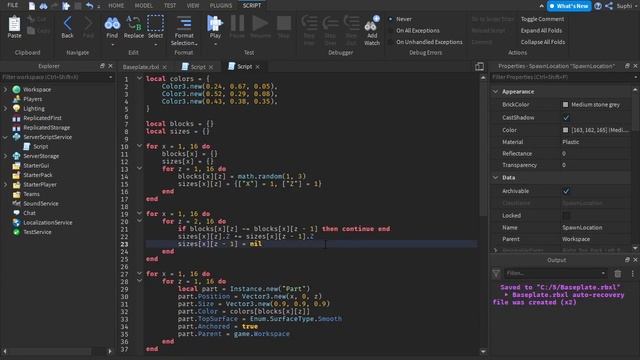The height and width of the screenshot is (360, 640).
Task: Select SoundService in Explorer
Action: 40,203
